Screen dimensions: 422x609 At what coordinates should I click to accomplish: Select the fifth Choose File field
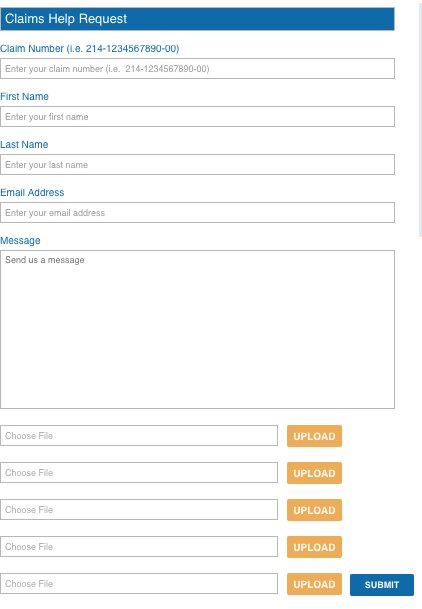coord(139,583)
